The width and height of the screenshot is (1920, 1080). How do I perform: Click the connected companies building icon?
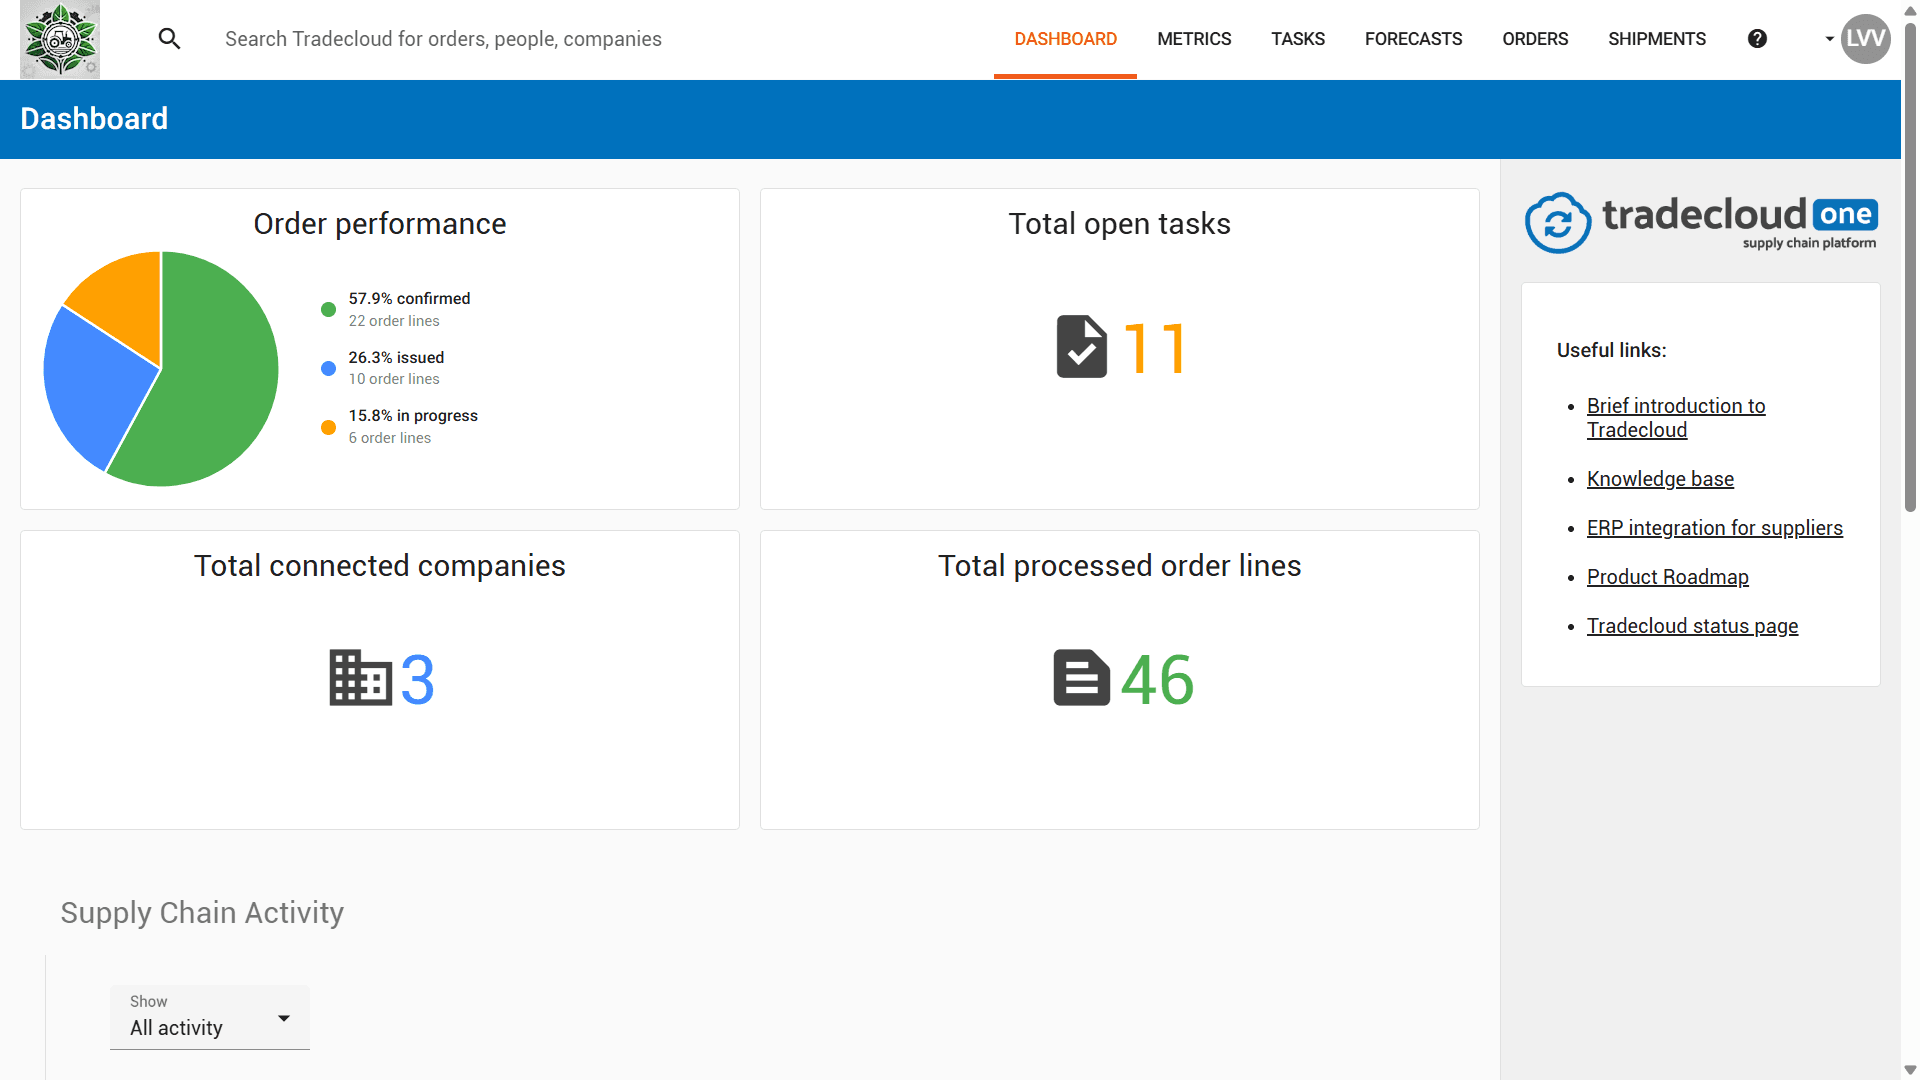coord(360,678)
